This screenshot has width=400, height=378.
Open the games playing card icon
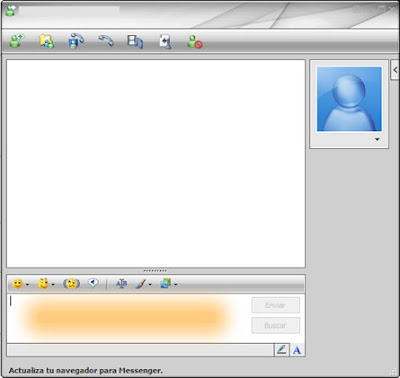165,42
